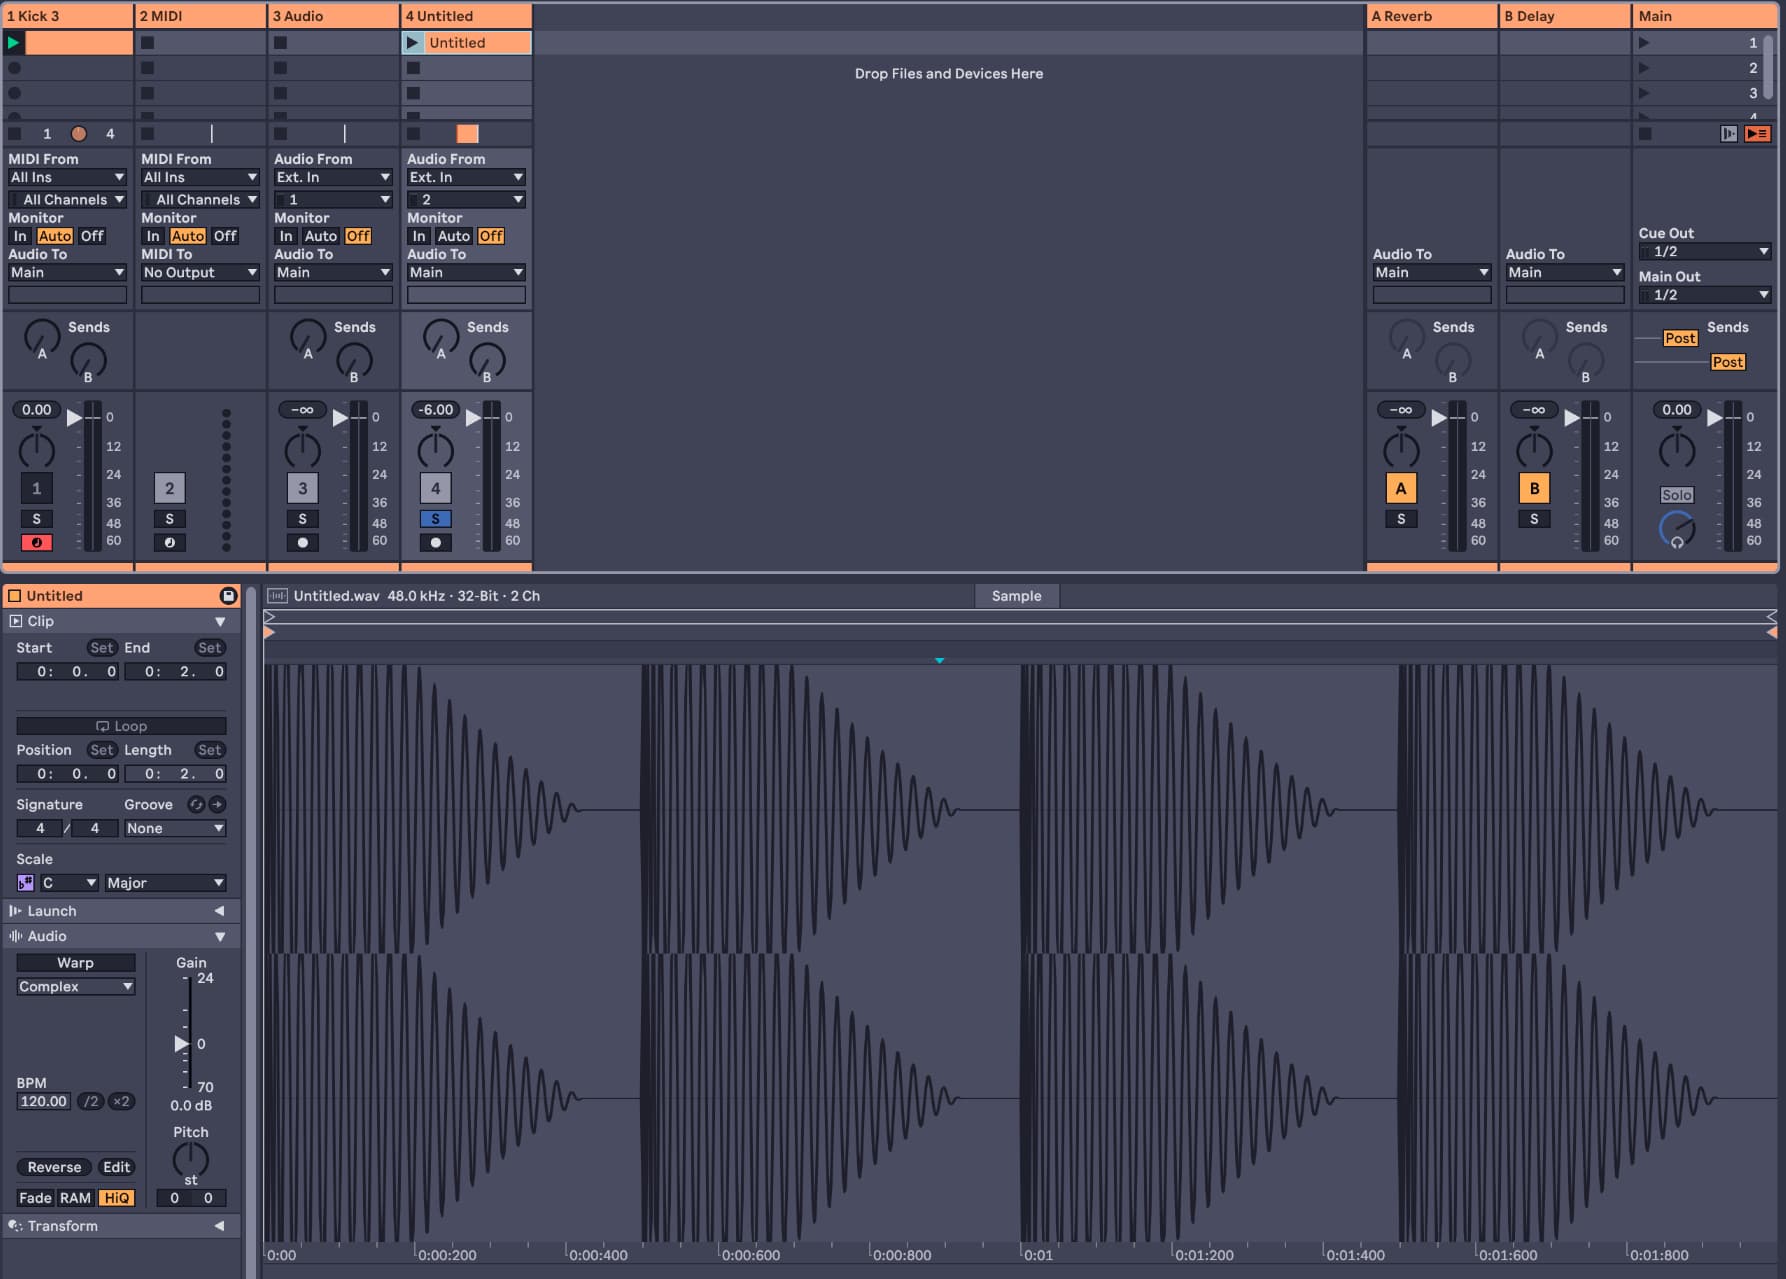Image resolution: width=1786 pixels, height=1279 pixels.
Task: Arm track 4 record button
Action: (x=435, y=543)
